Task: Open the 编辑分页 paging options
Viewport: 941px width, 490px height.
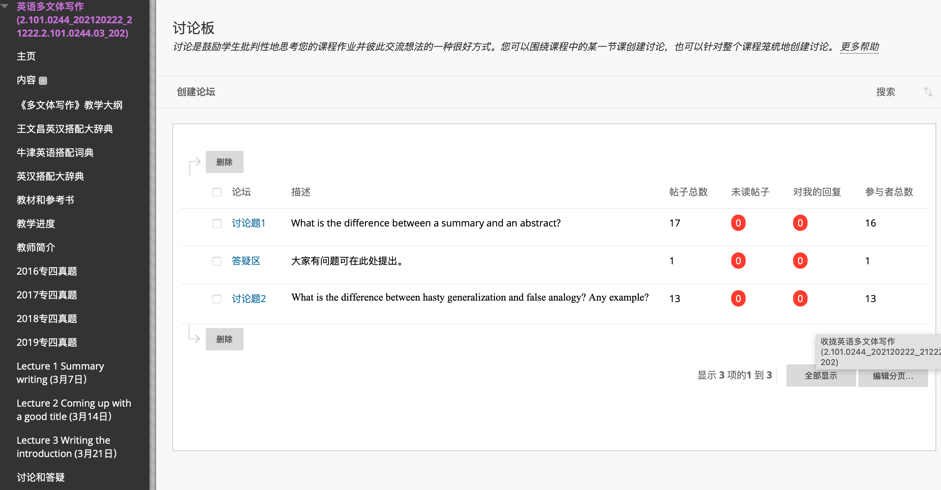Action: pyautogui.click(x=892, y=376)
